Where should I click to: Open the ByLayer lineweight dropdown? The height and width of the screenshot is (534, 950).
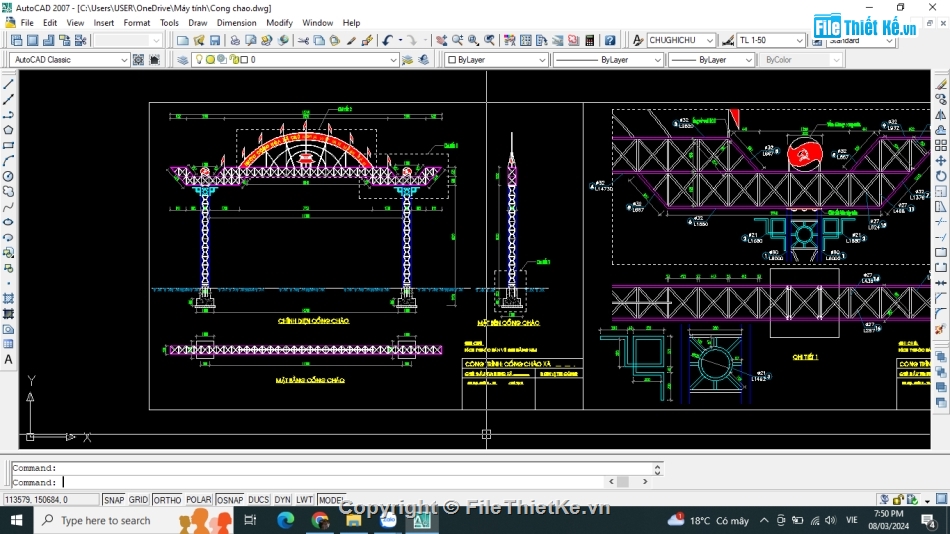point(748,60)
